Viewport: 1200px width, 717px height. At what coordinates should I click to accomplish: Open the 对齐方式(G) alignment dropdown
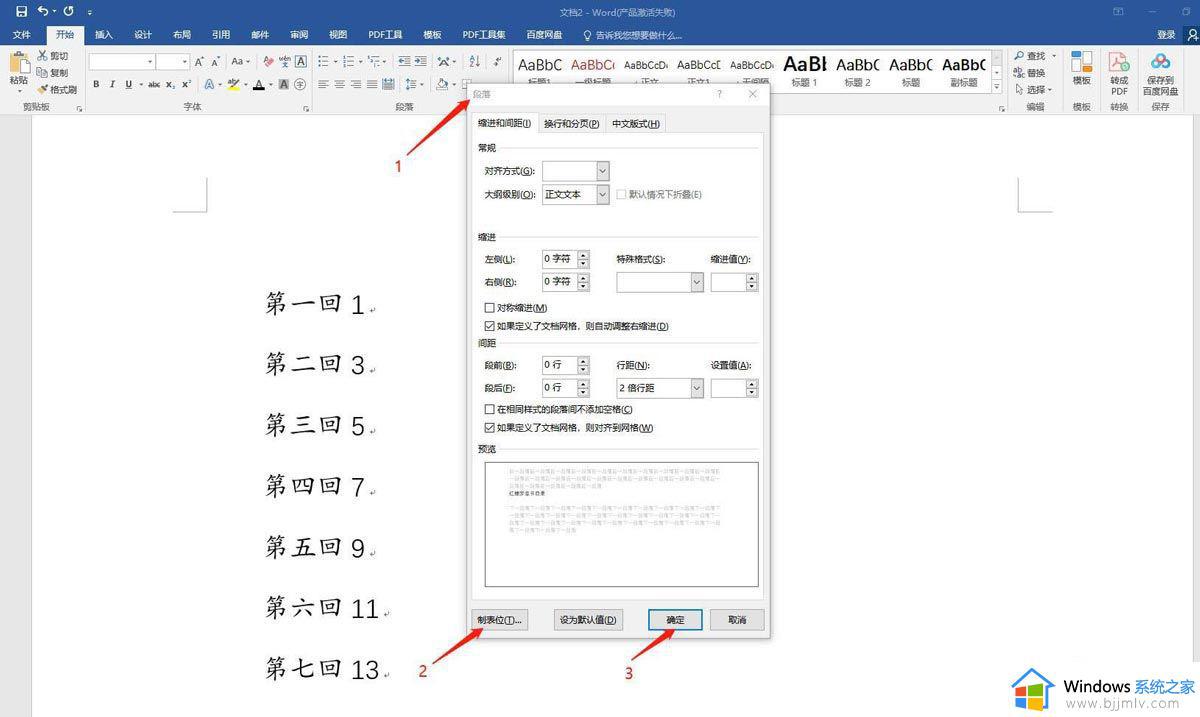tap(602, 171)
